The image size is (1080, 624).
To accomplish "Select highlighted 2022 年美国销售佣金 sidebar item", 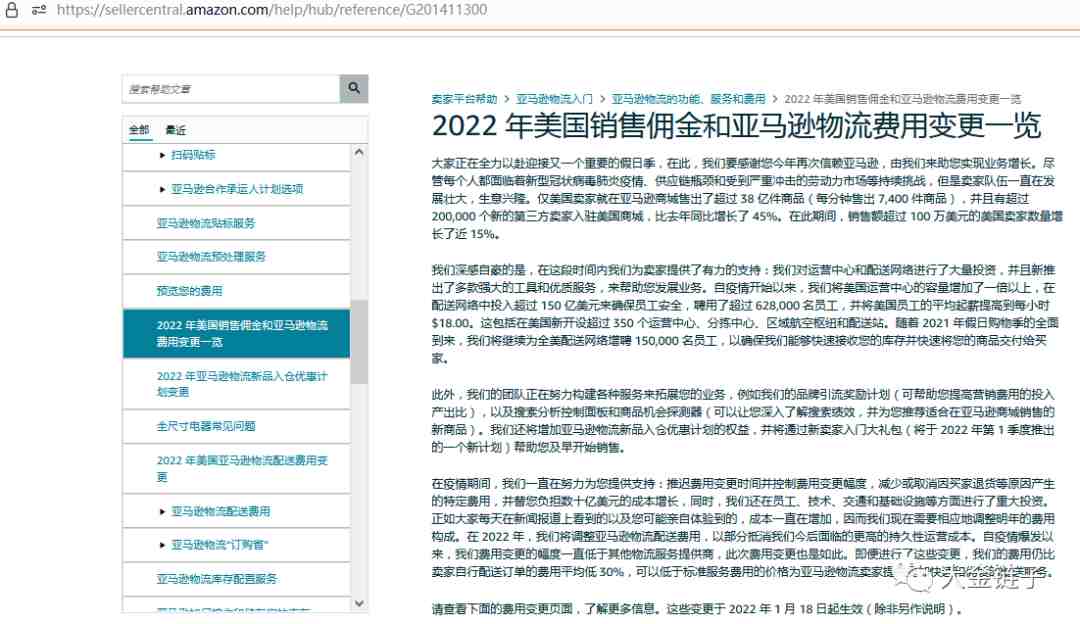I will click(236, 333).
